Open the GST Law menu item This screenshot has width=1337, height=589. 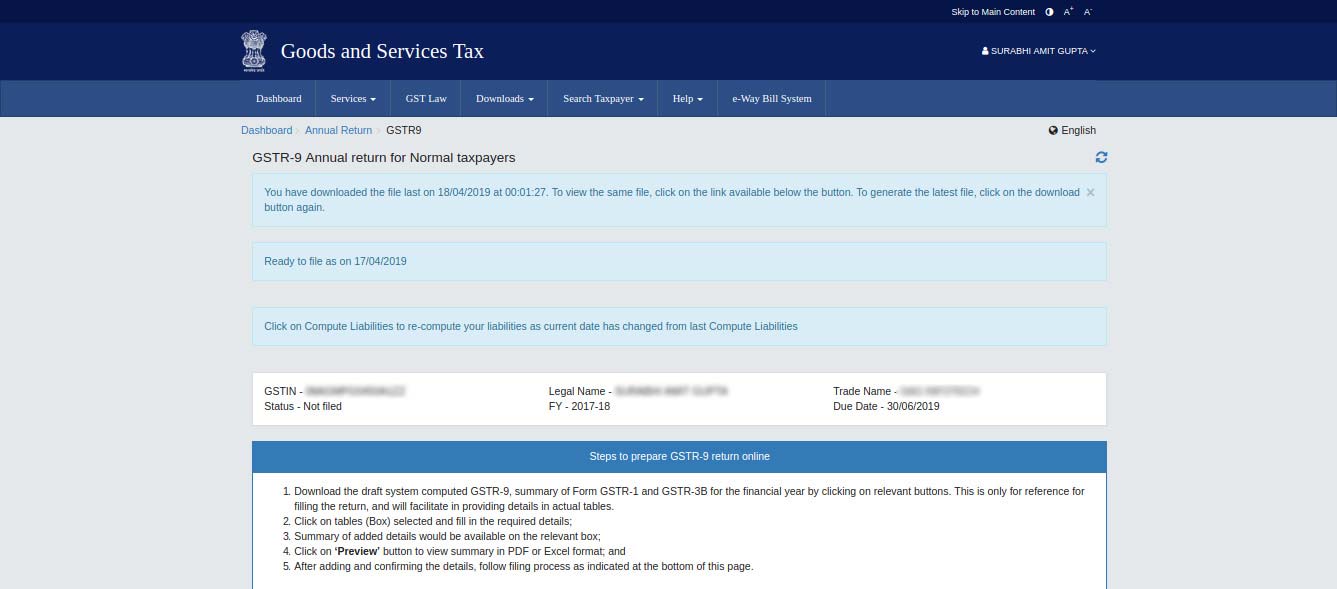[x=426, y=99]
